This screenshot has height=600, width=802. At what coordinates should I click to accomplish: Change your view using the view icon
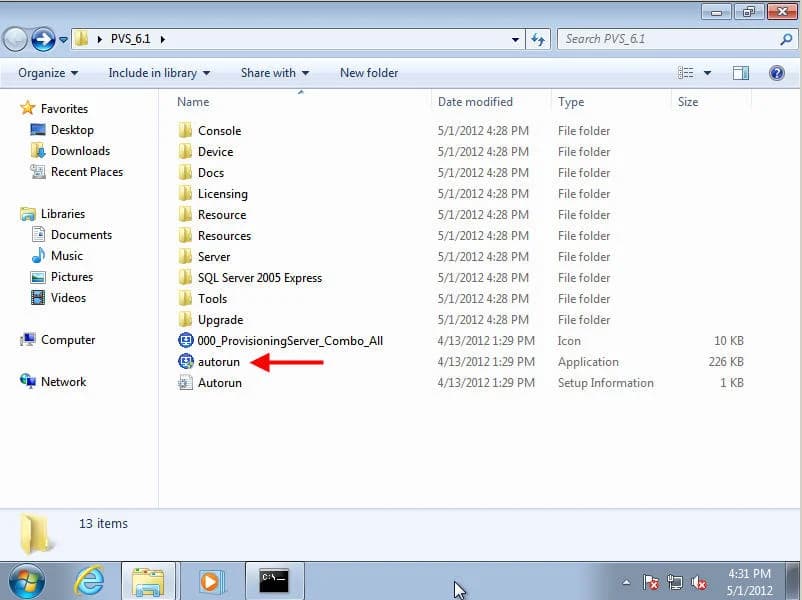(685, 73)
